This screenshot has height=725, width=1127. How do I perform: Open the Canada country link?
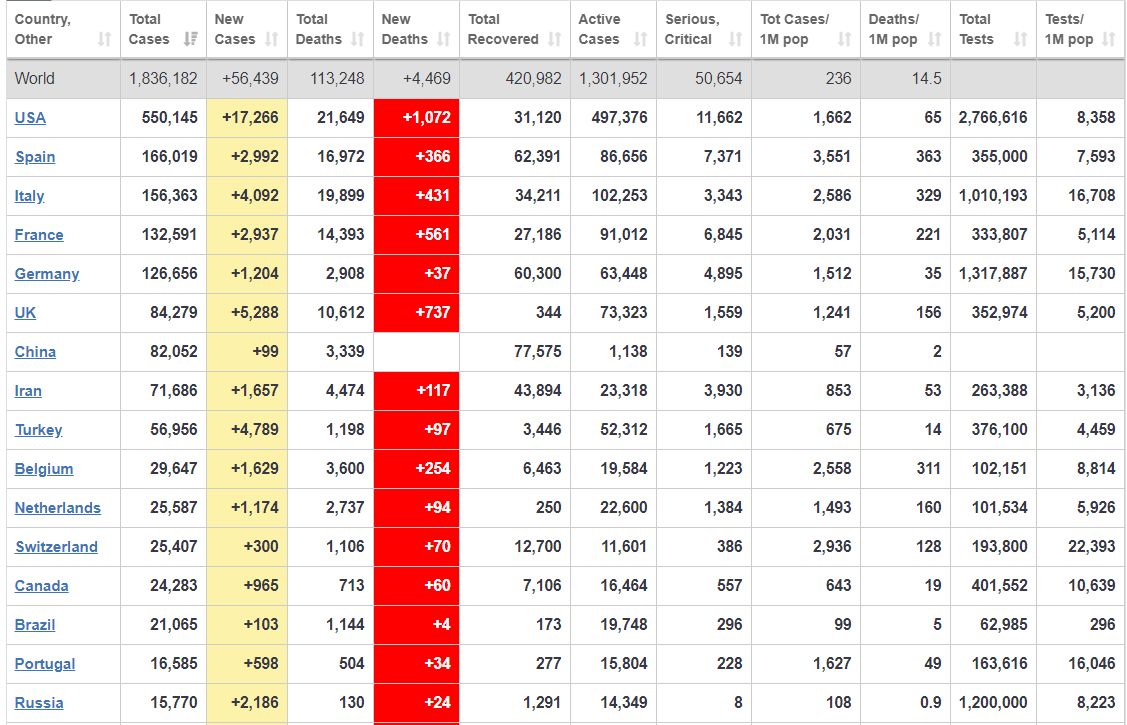[42, 586]
